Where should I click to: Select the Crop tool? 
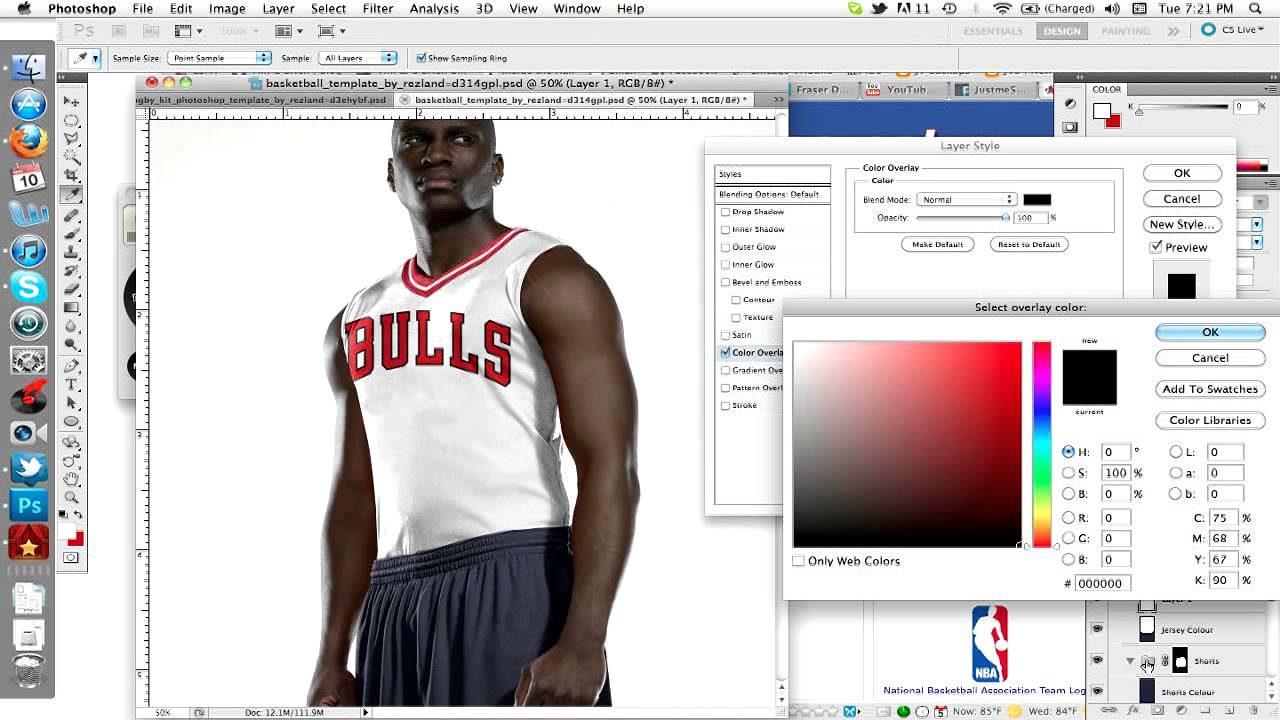pos(72,176)
